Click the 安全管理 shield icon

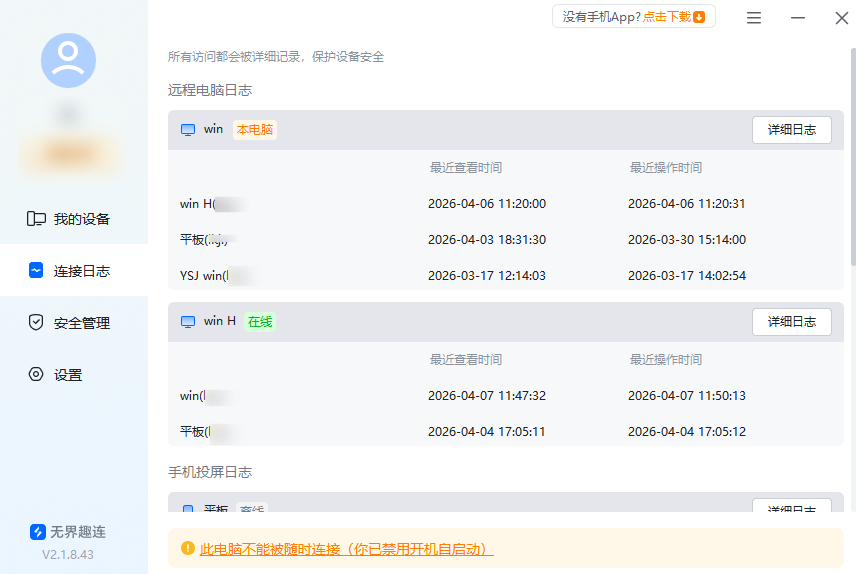pyautogui.click(x=36, y=323)
